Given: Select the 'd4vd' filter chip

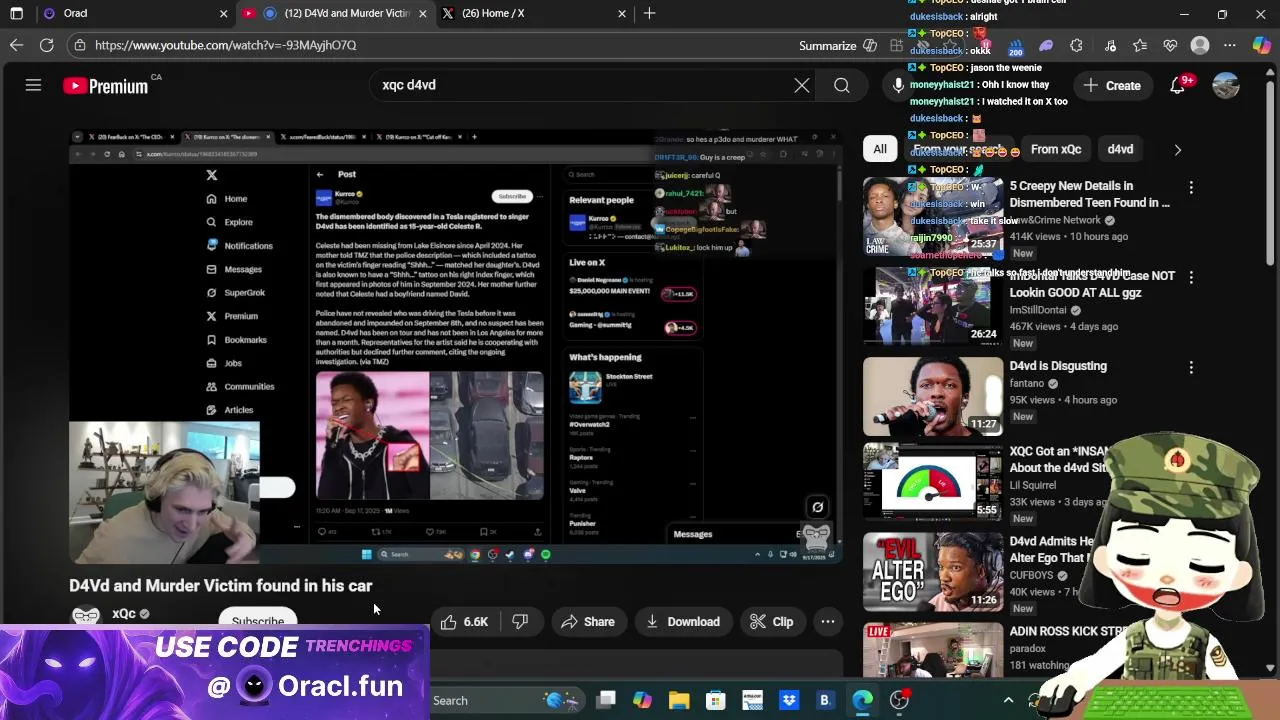Looking at the screenshot, I should pyautogui.click(x=1120, y=149).
